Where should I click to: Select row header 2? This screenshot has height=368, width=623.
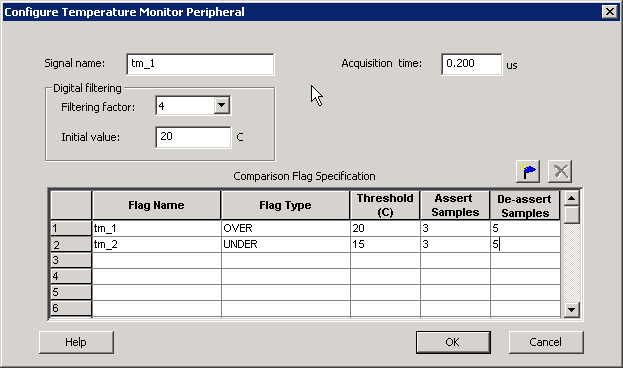point(71,244)
